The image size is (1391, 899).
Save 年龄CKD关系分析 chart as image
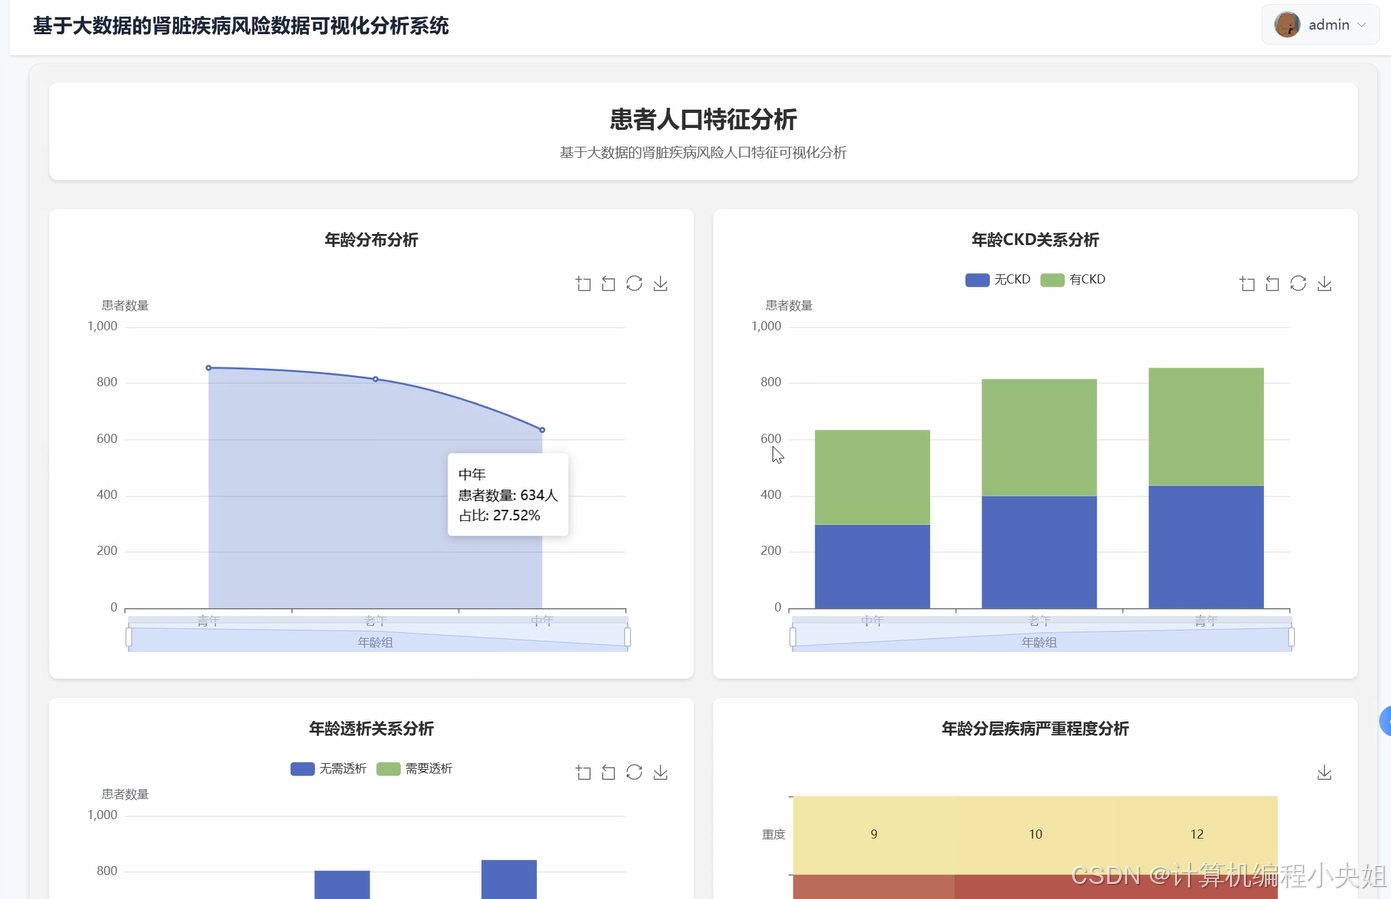[1324, 283]
